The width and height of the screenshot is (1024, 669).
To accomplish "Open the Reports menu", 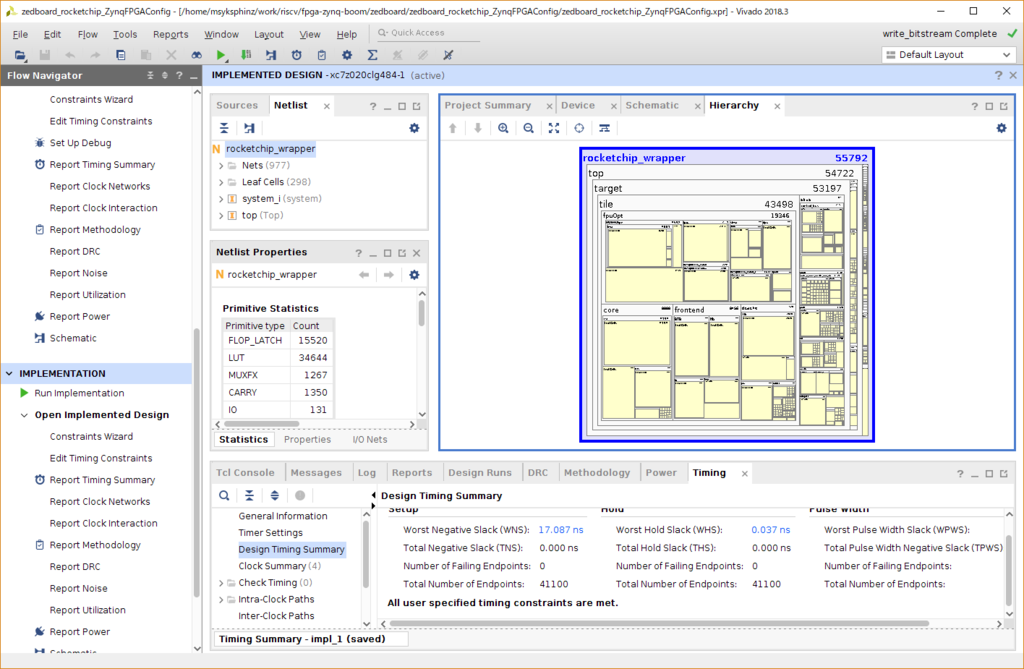I will [170, 34].
